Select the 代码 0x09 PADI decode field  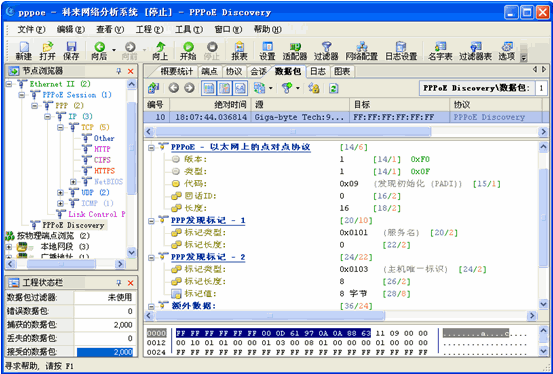[336, 184]
